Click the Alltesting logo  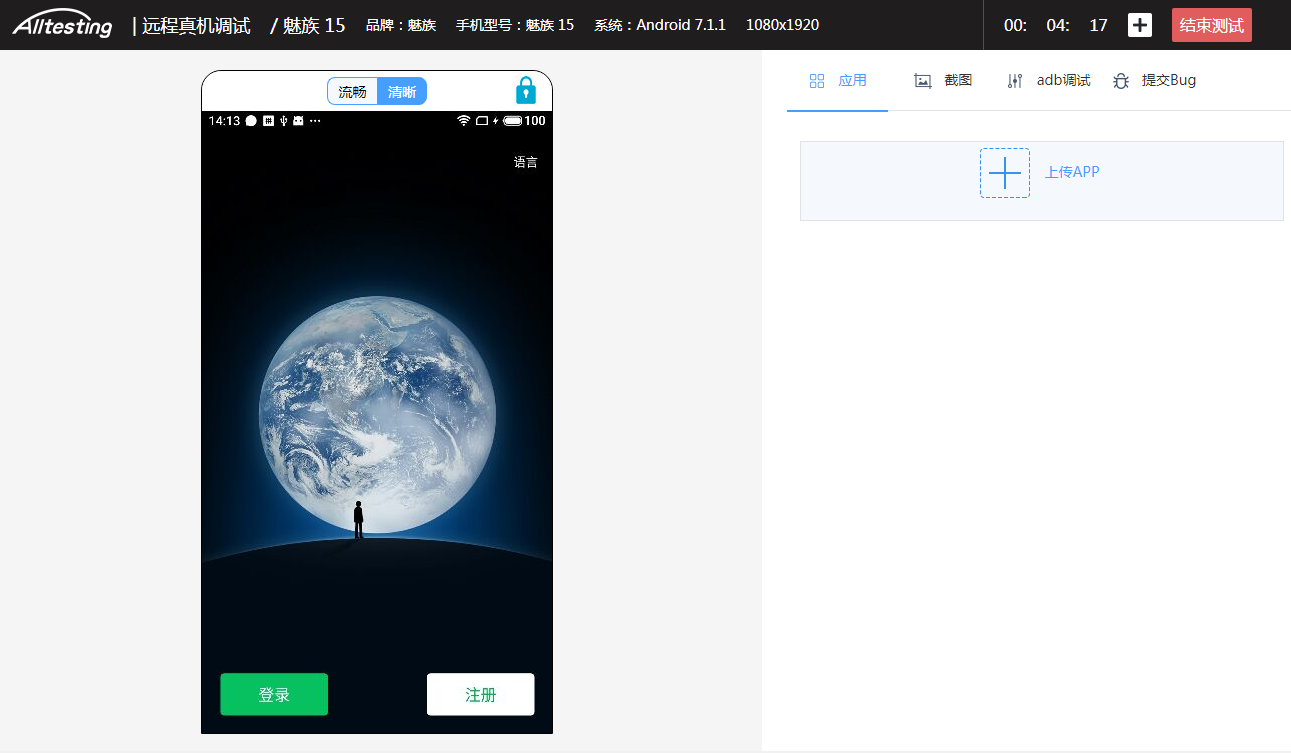click(x=62, y=24)
